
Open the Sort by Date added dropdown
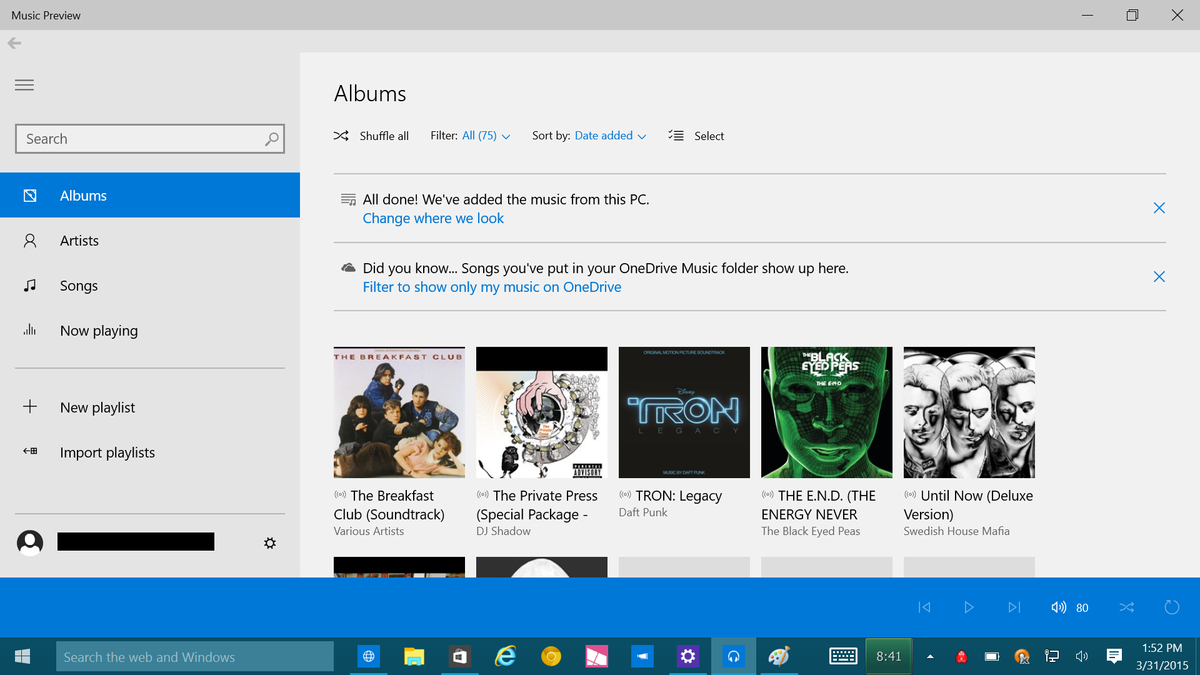(605, 135)
